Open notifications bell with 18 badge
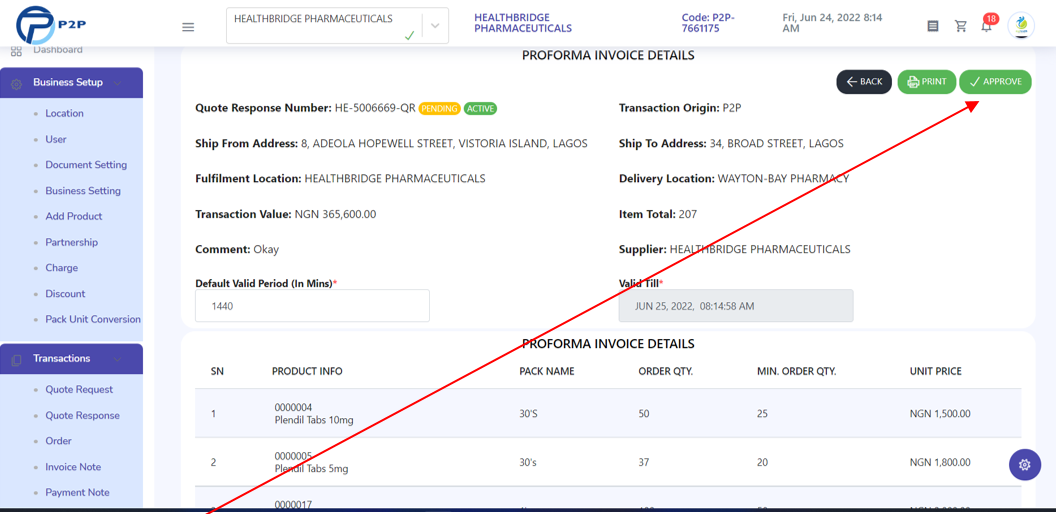Viewport: 1063px width, 514px height. pyautogui.click(x=987, y=24)
